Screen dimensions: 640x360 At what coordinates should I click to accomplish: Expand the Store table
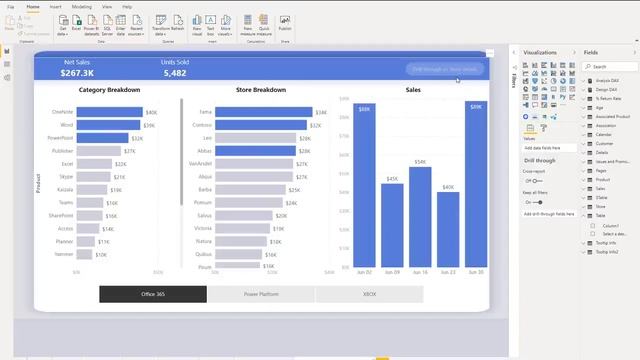584,207
